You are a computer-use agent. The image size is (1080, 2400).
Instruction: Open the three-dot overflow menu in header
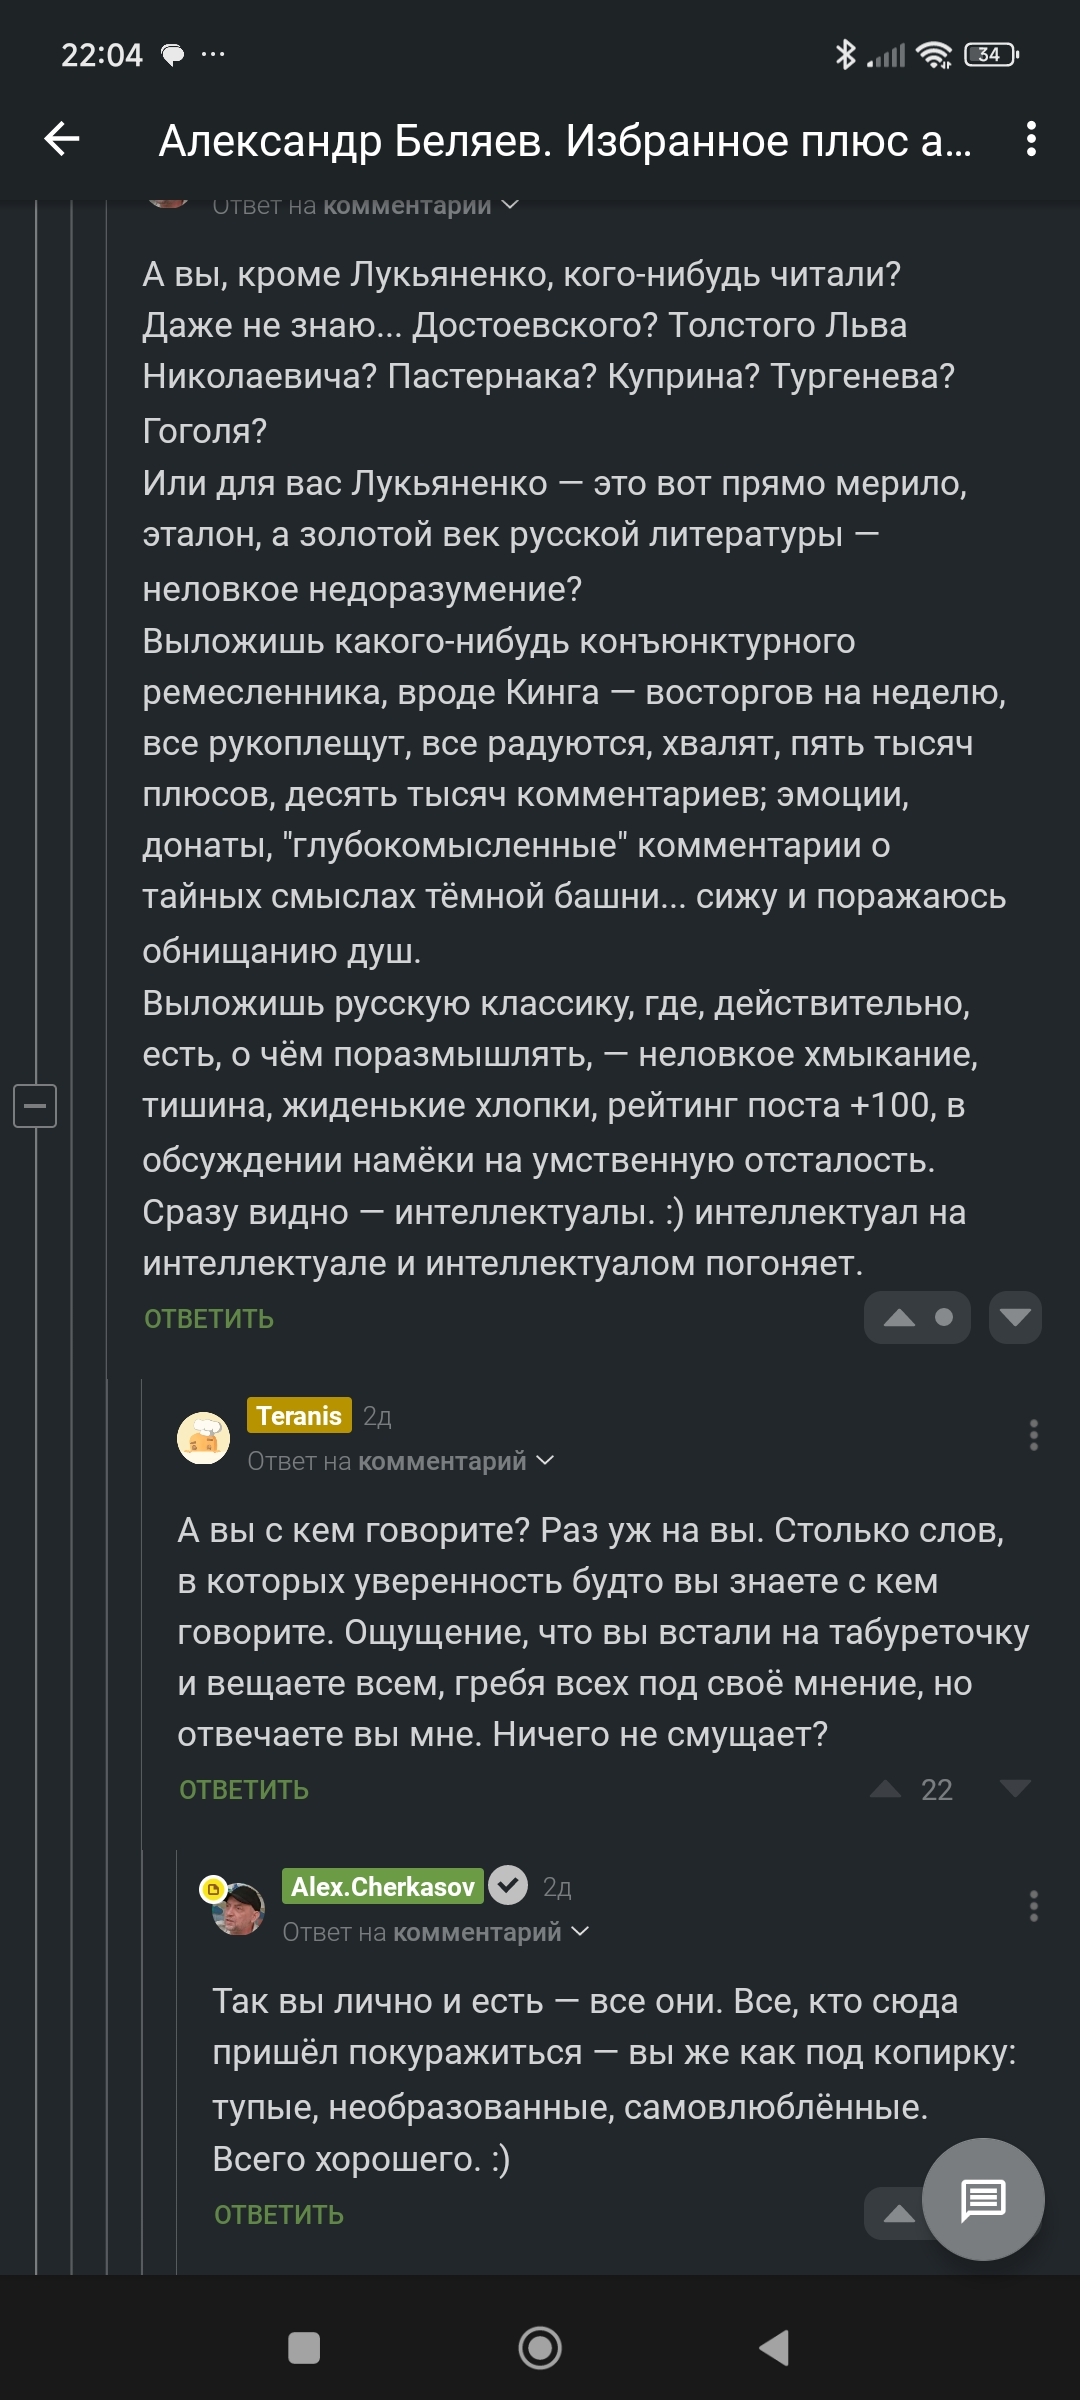click(x=1031, y=139)
